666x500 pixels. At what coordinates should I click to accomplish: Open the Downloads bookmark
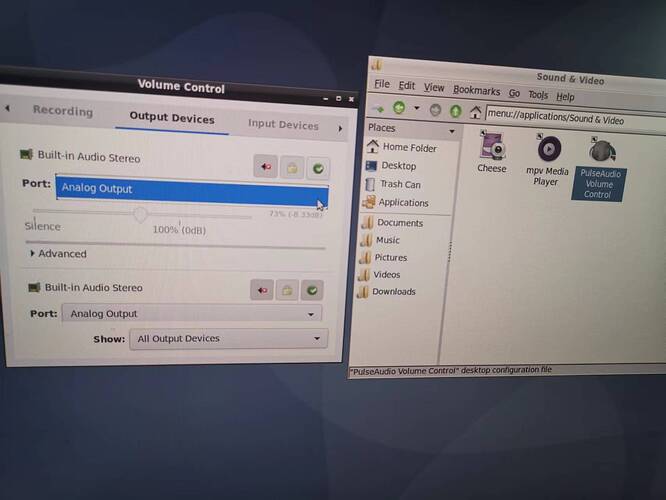coord(387,291)
